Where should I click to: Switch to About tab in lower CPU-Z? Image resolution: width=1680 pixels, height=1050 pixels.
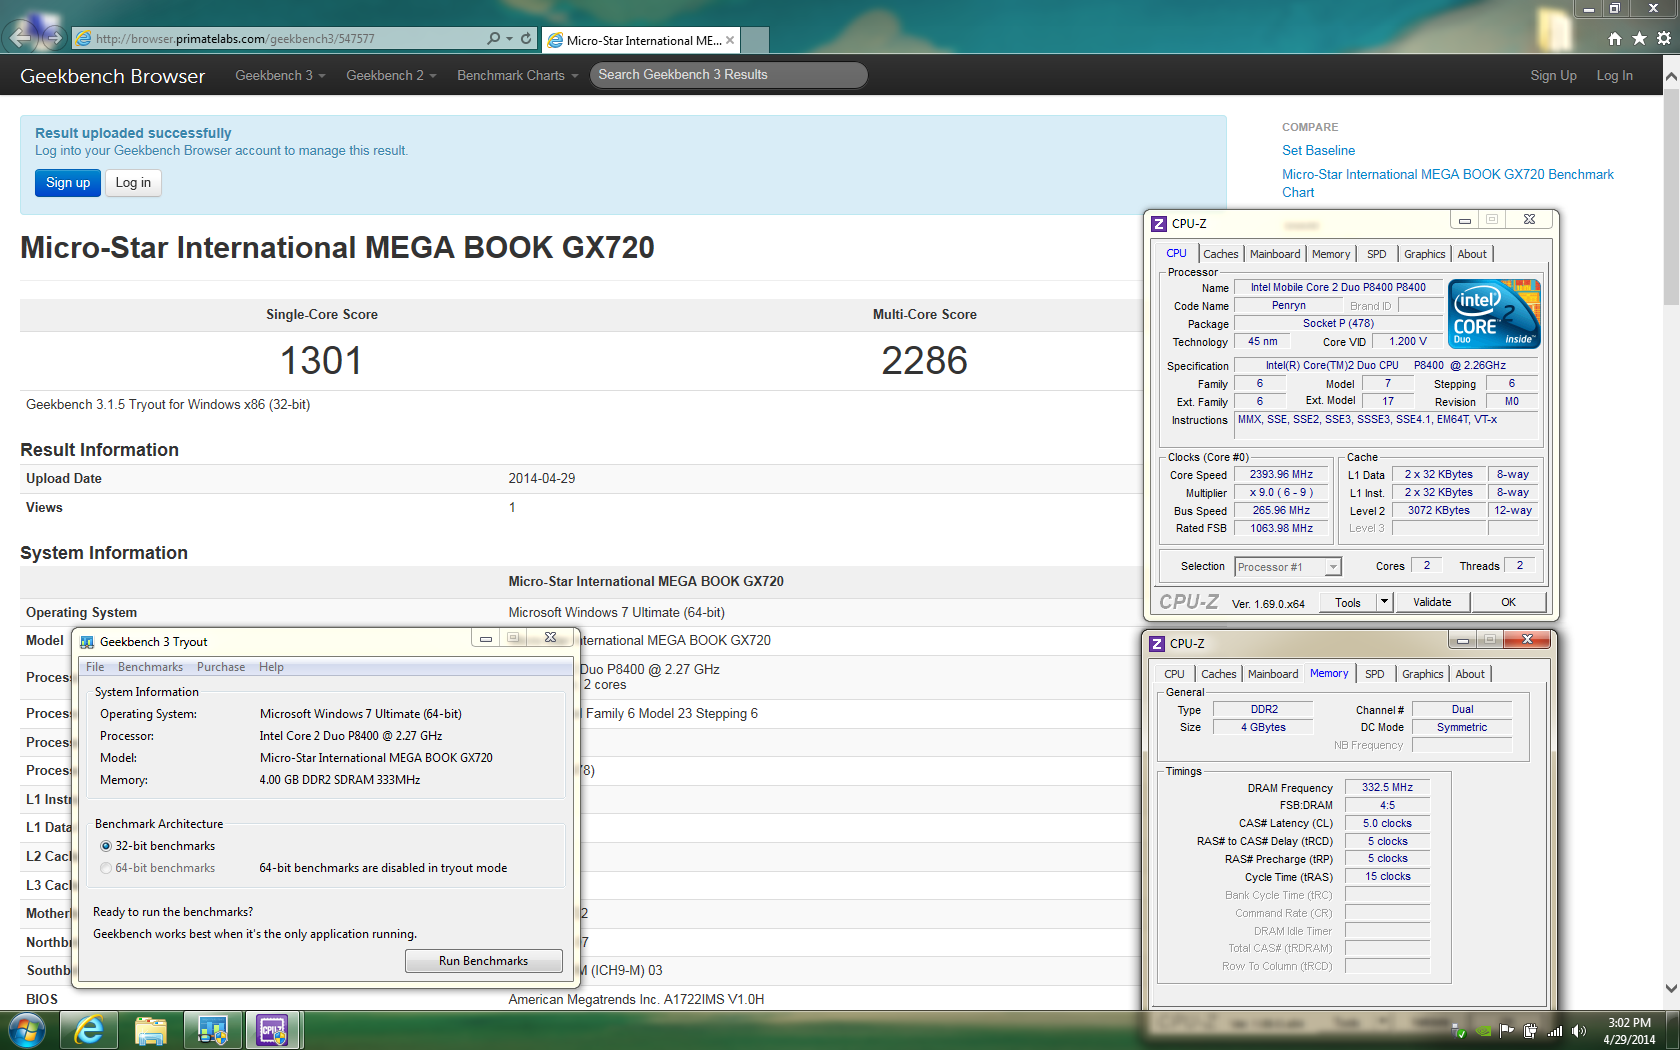click(1470, 674)
